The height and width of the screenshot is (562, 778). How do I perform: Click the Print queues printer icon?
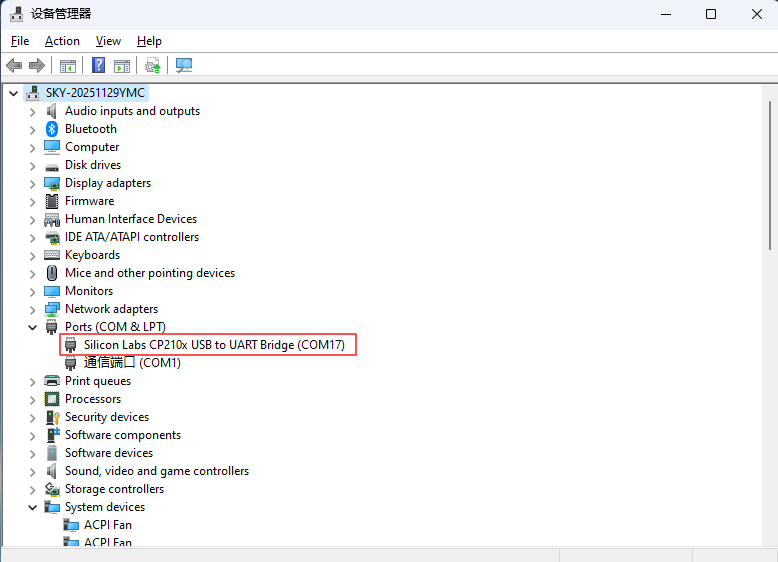coord(52,381)
